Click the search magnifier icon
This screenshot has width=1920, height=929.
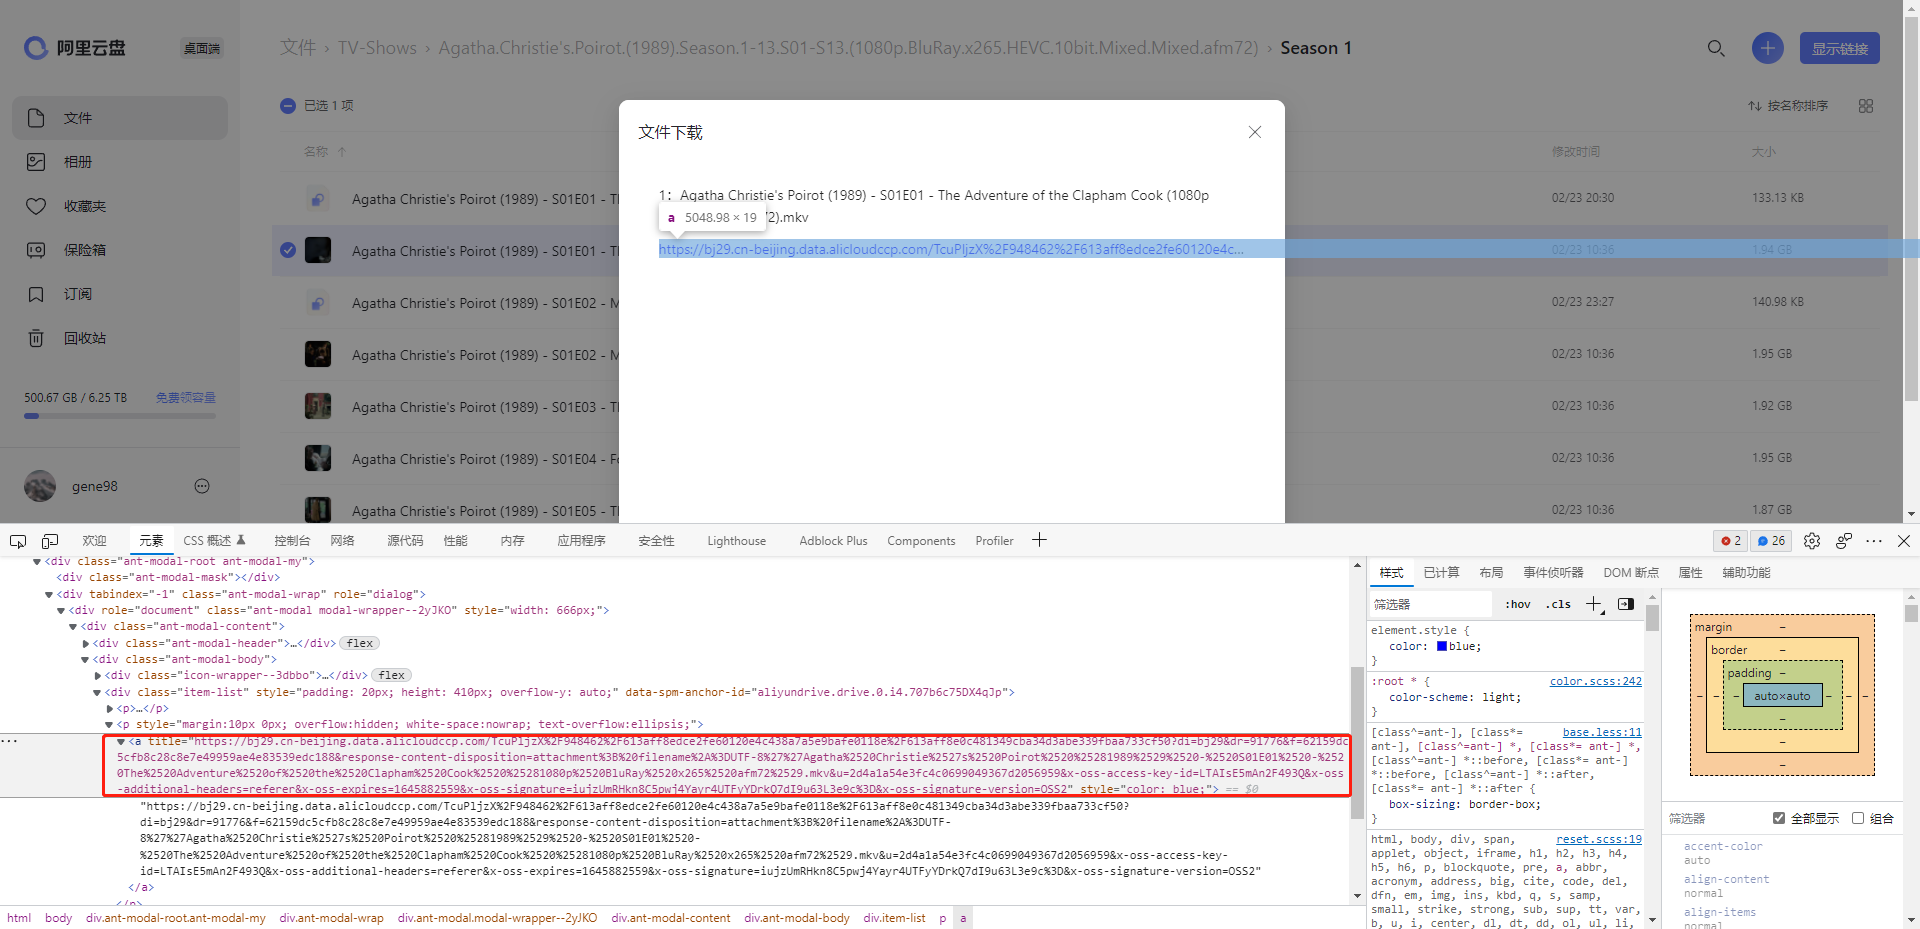pos(1716,48)
